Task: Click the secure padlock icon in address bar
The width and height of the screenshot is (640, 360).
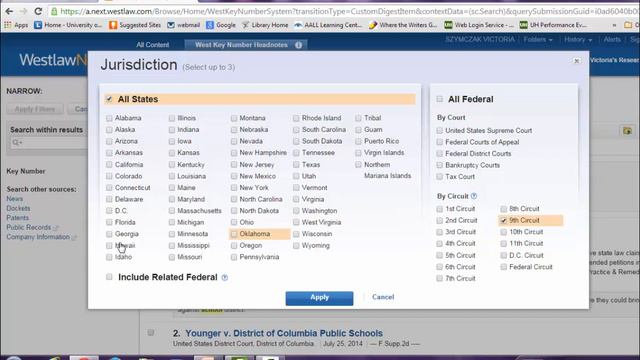Action: coord(54,11)
